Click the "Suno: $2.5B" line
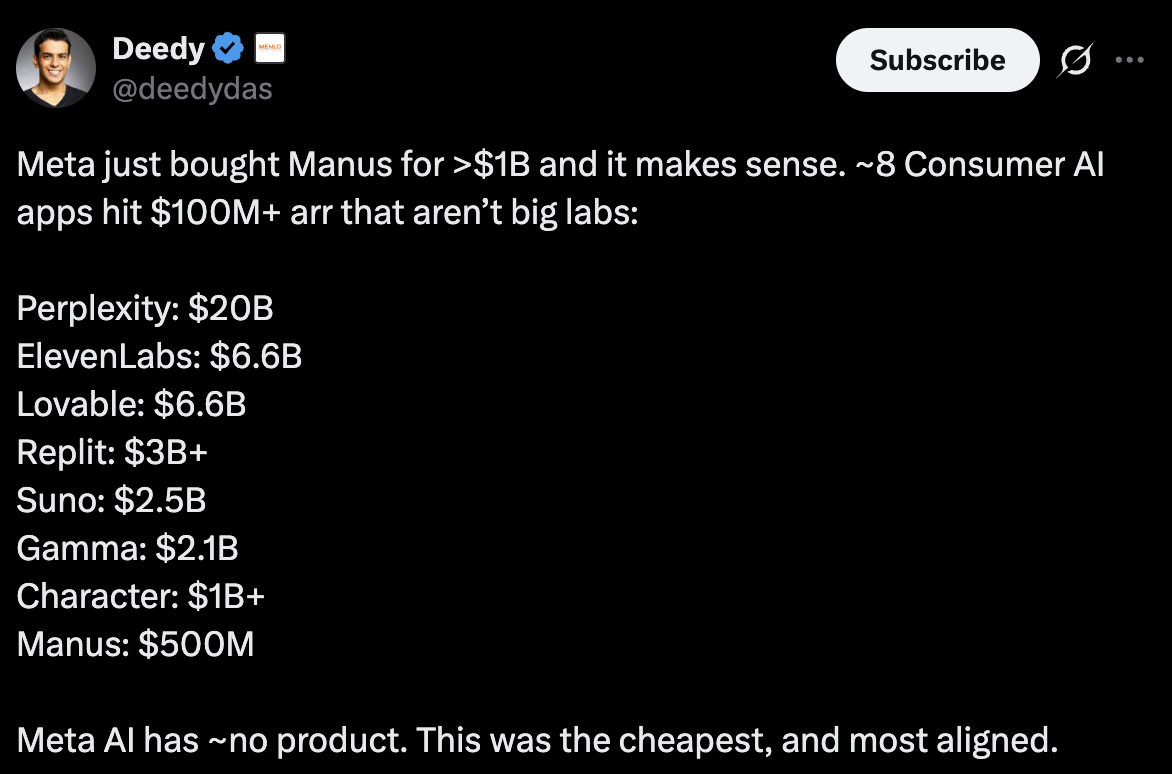1172x774 pixels. pyautogui.click(x=111, y=500)
